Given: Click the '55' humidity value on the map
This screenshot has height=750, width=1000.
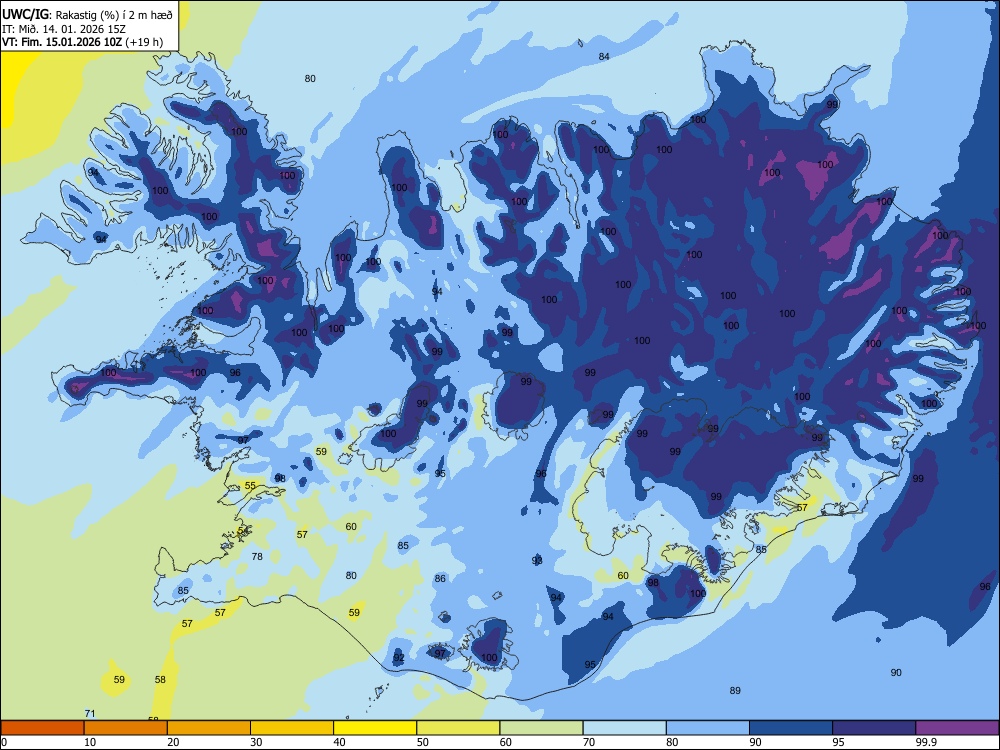Looking at the screenshot, I should 250,486.
